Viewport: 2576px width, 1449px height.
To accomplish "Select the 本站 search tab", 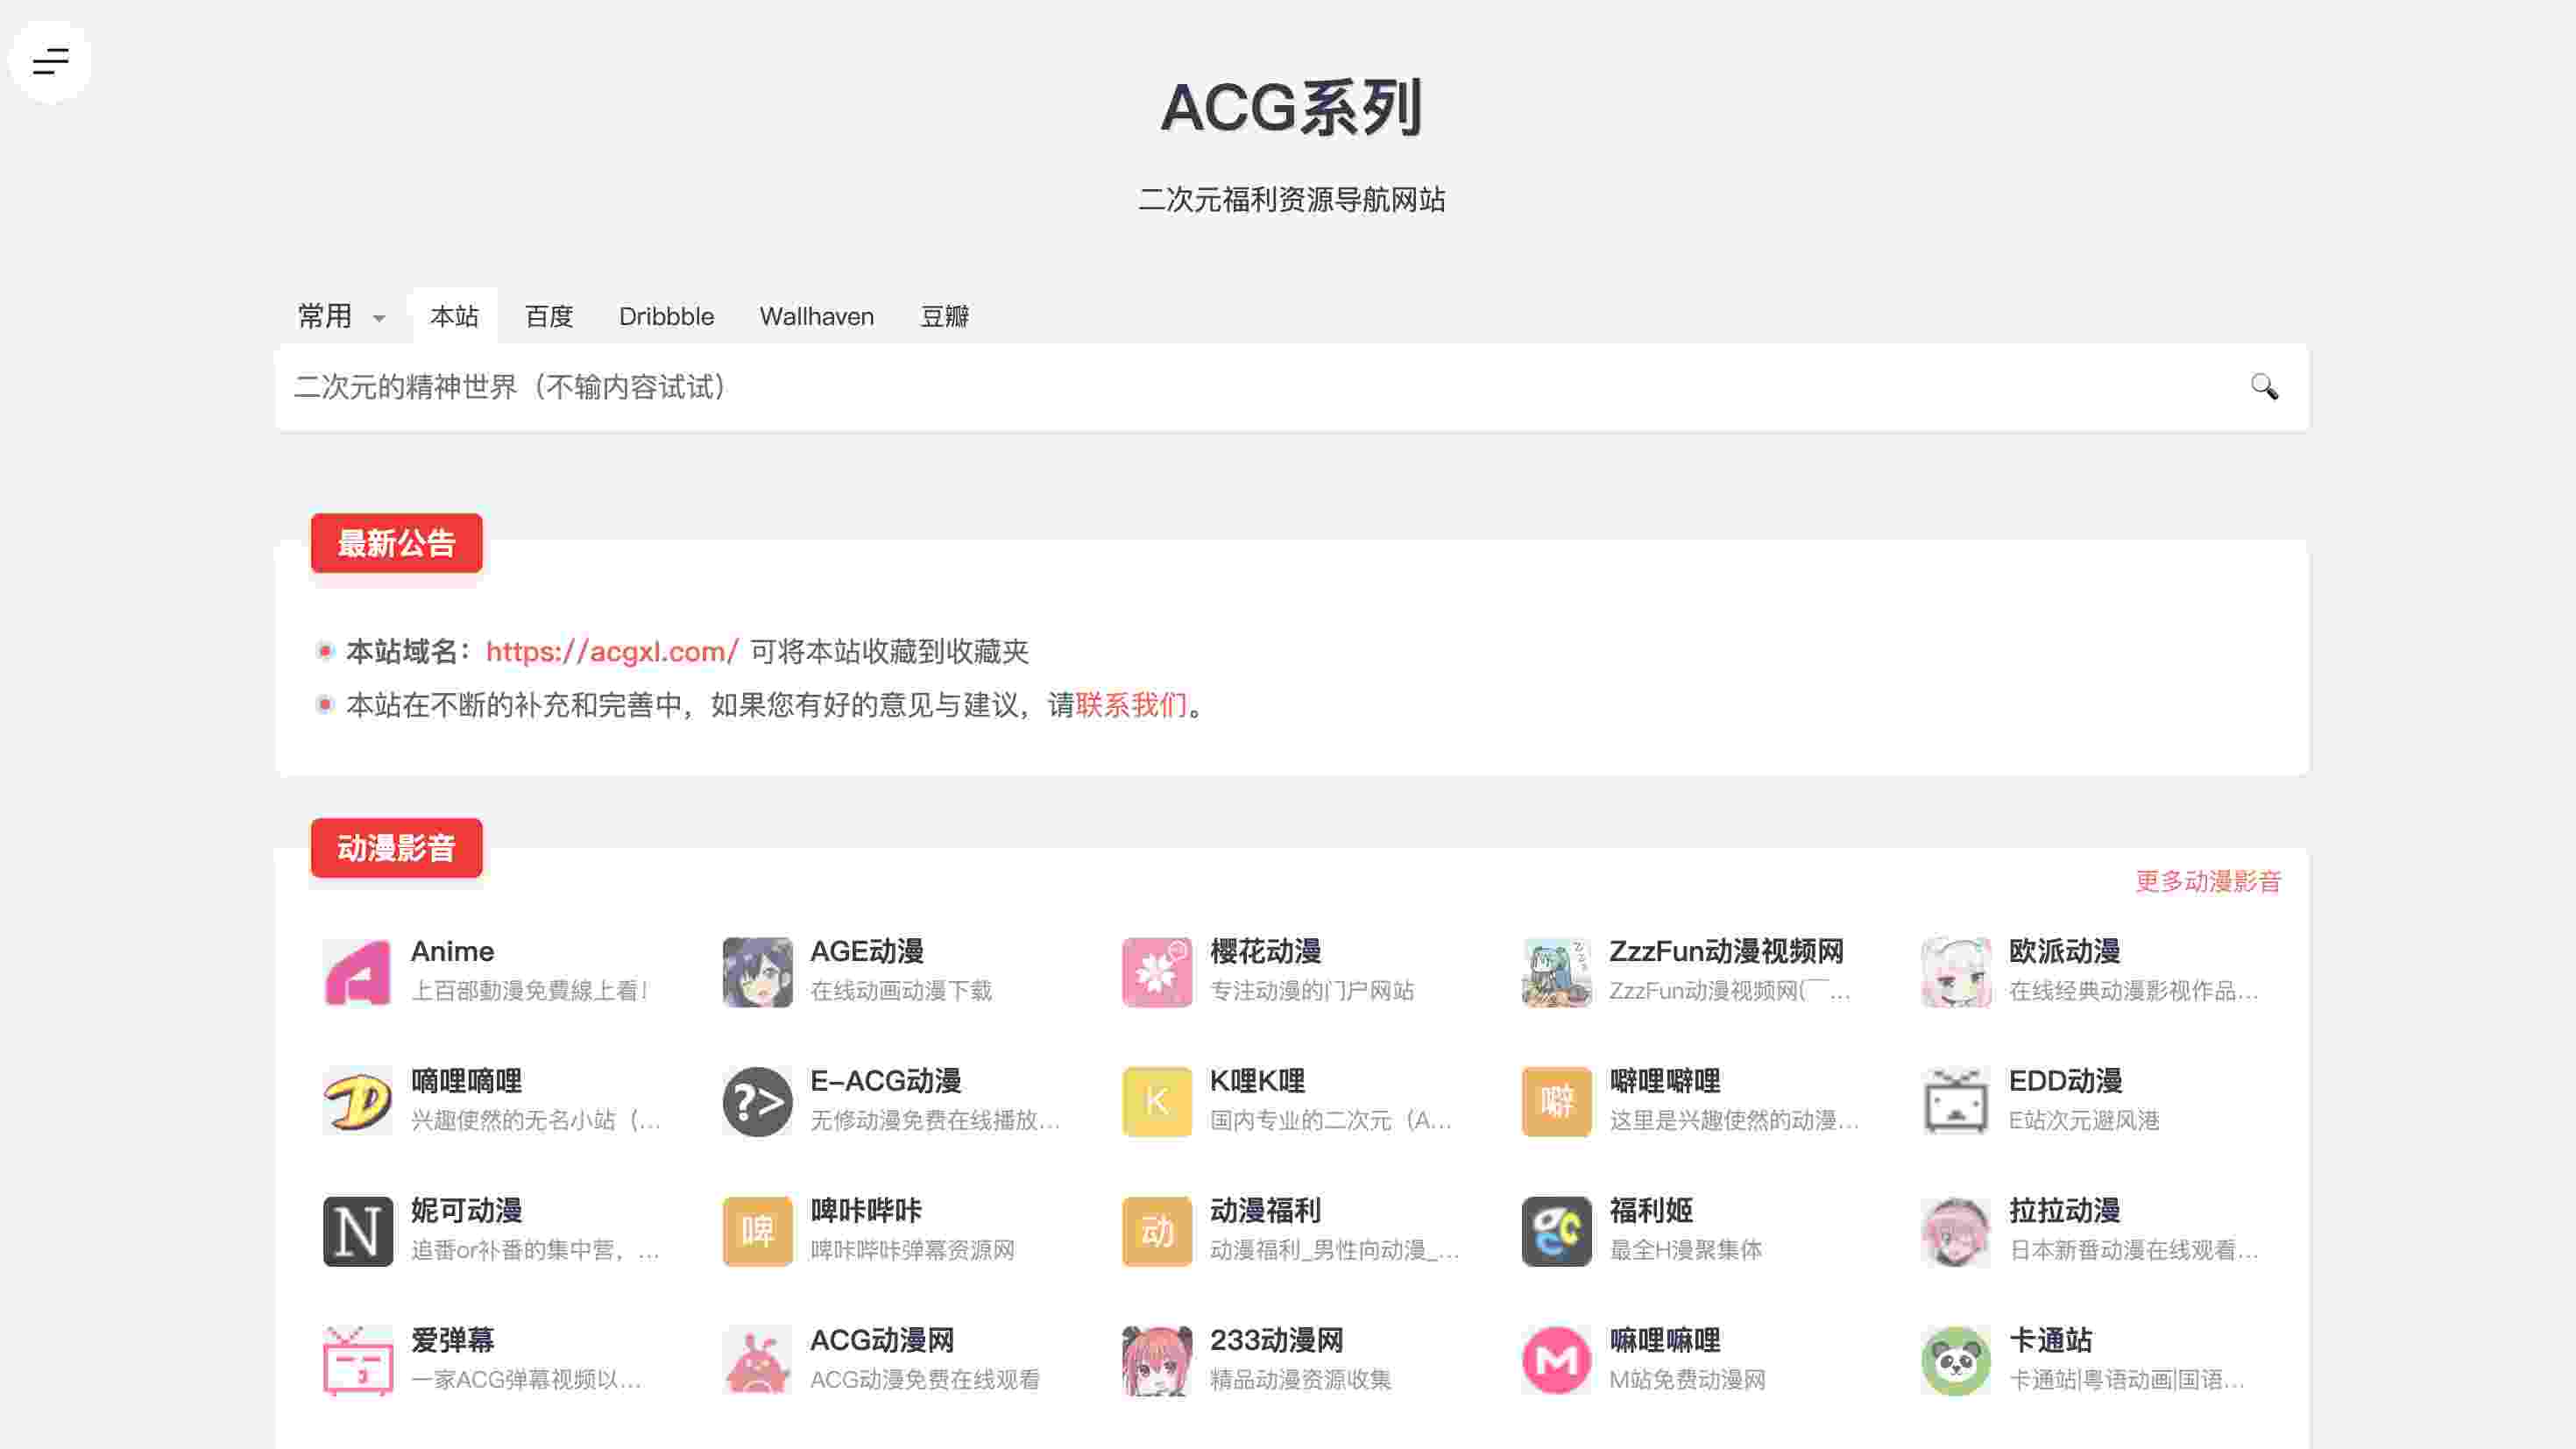I will (454, 316).
